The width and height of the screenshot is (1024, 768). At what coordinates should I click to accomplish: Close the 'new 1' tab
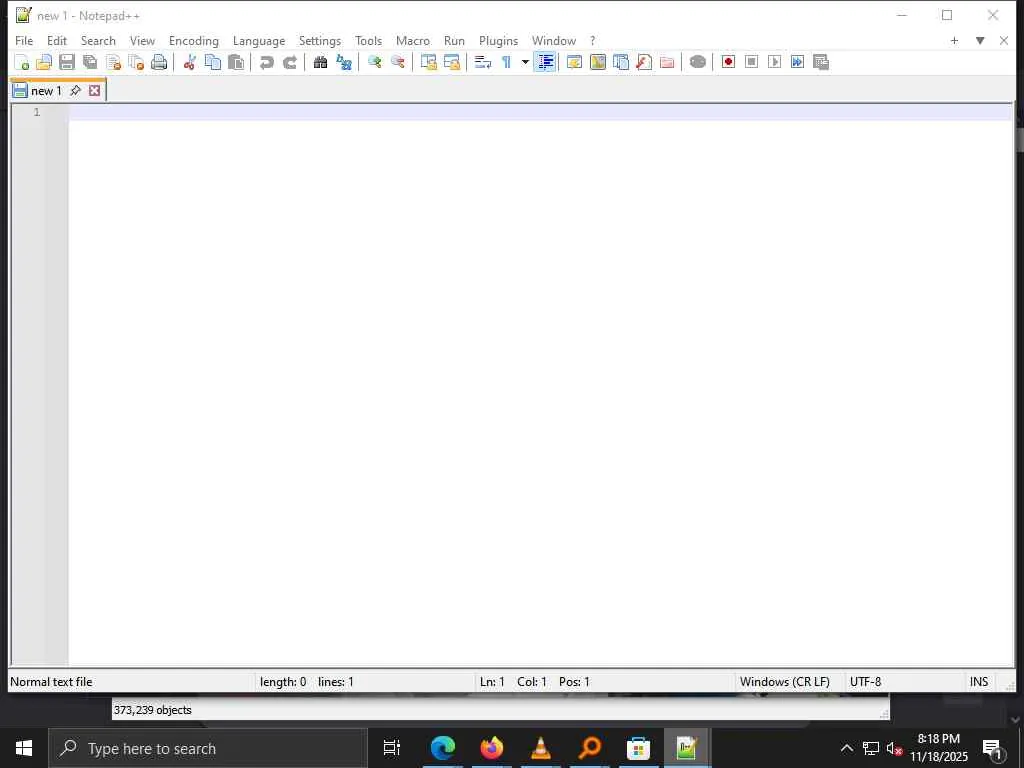[95, 90]
